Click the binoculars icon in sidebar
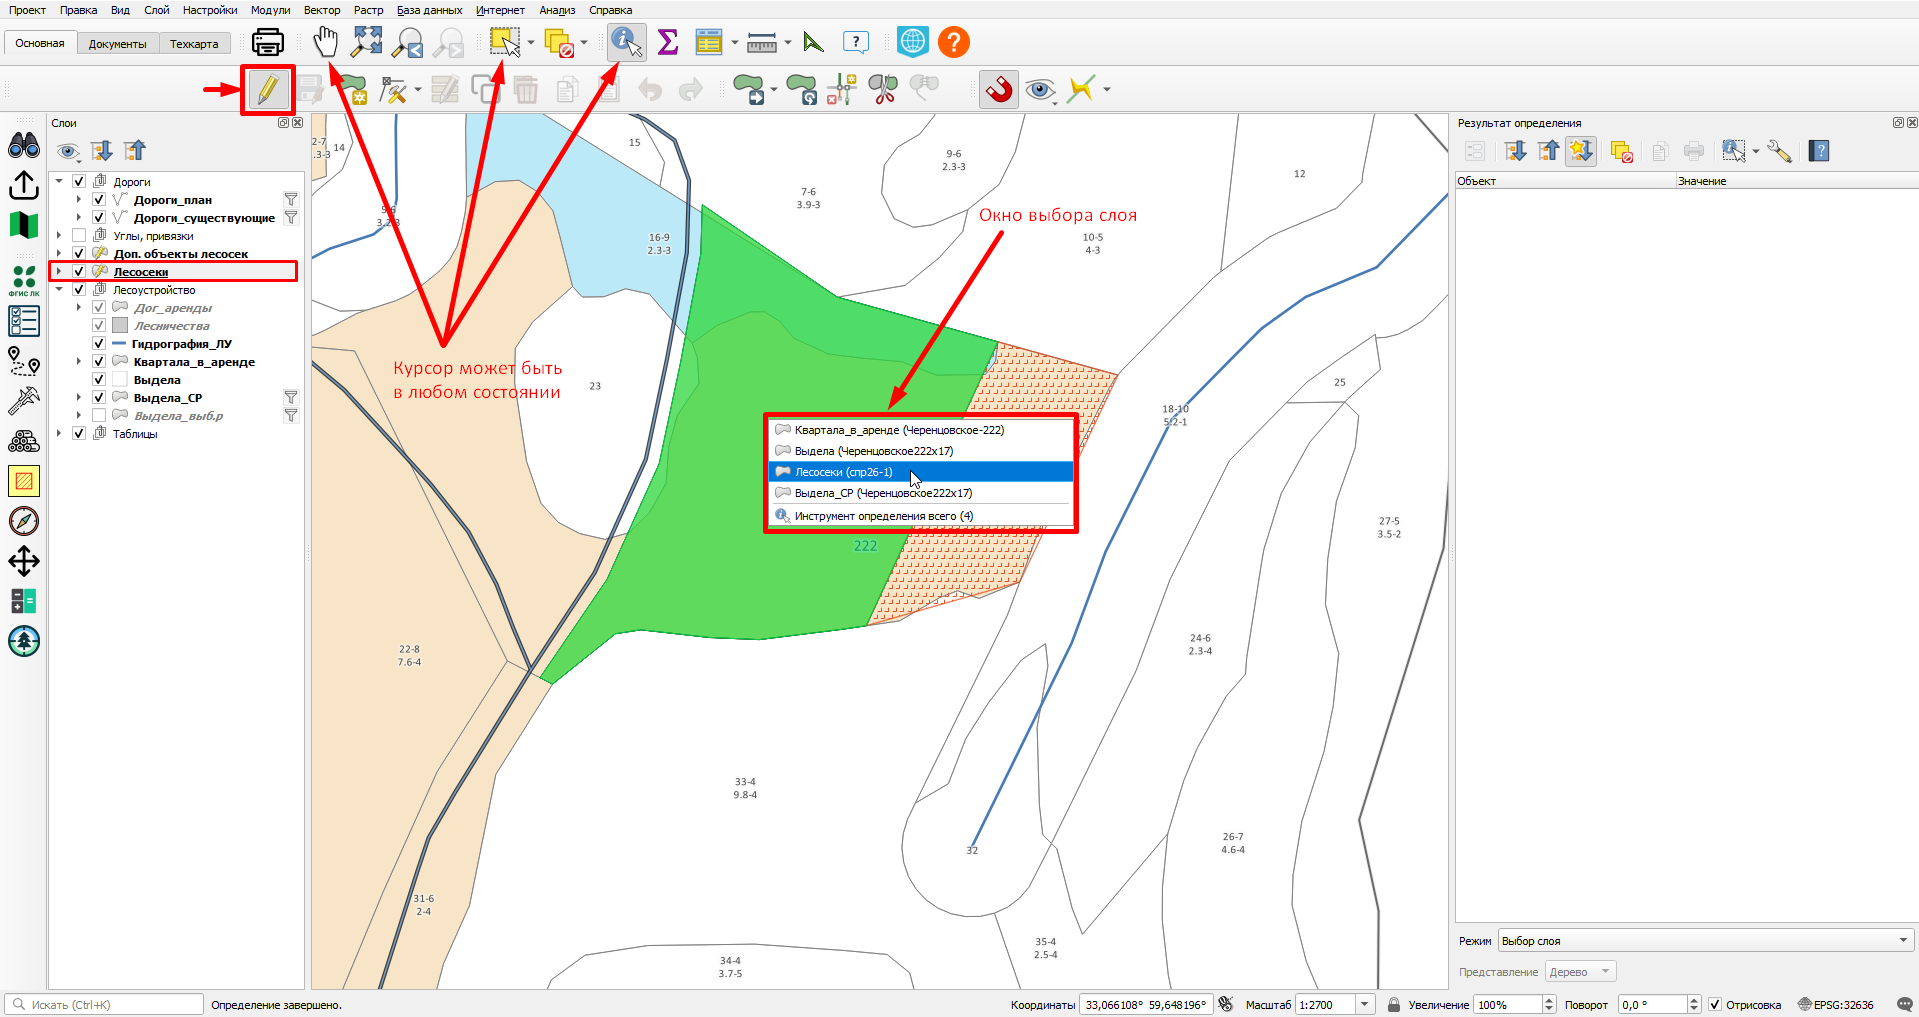Image resolution: width=1919 pixels, height=1017 pixels. tap(24, 146)
